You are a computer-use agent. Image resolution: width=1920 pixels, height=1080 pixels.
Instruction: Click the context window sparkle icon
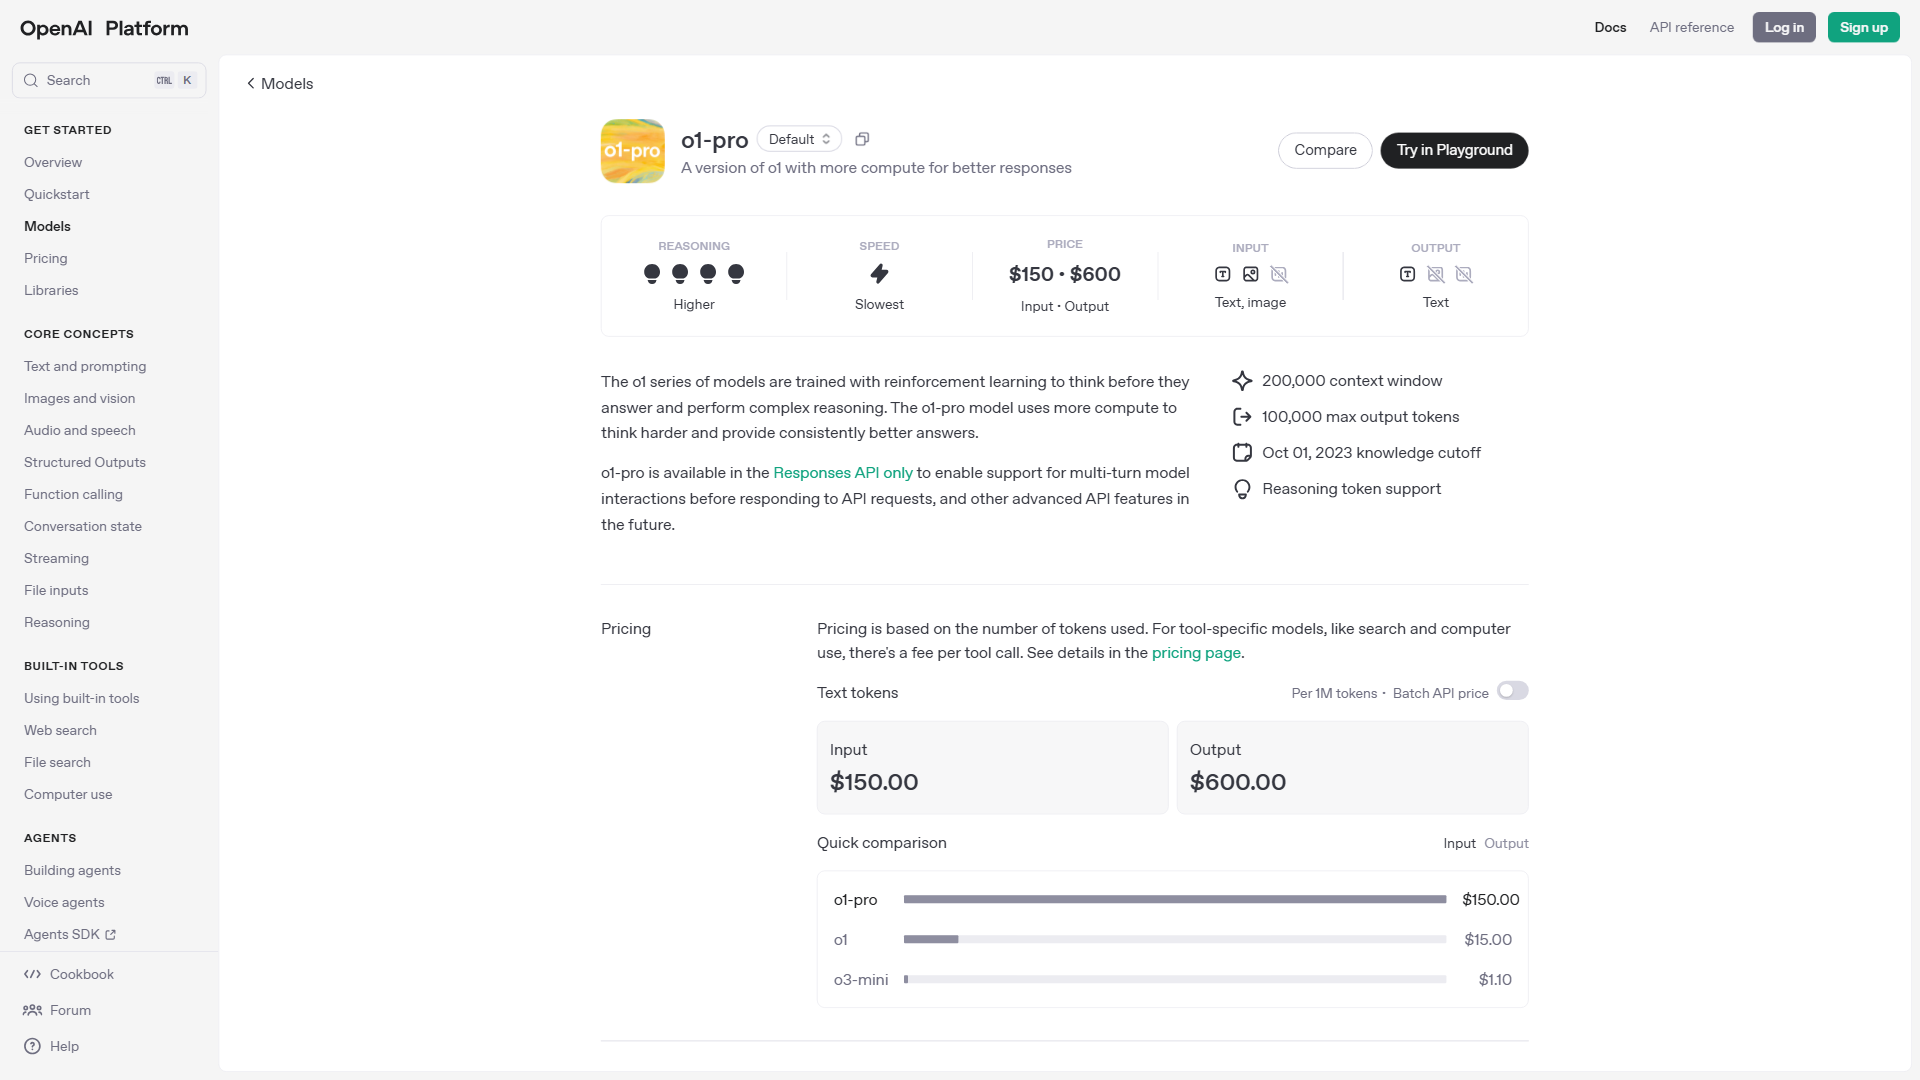pyautogui.click(x=1242, y=381)
